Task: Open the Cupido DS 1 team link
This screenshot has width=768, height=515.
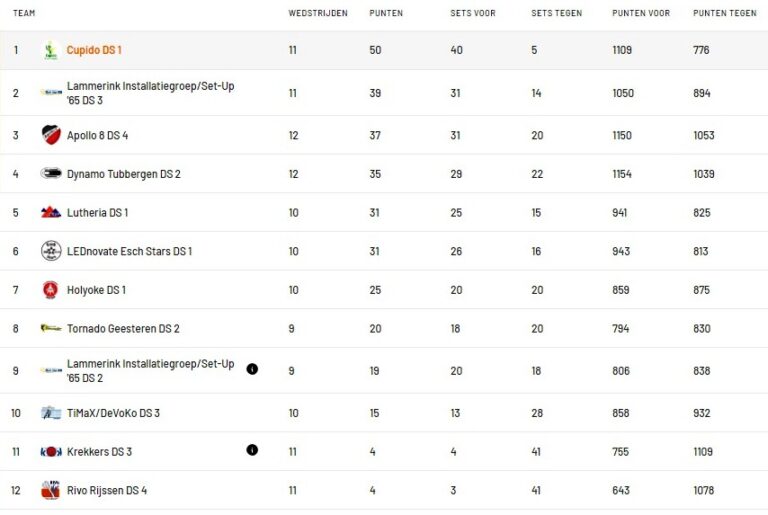Action: click(x=94, y=50)
